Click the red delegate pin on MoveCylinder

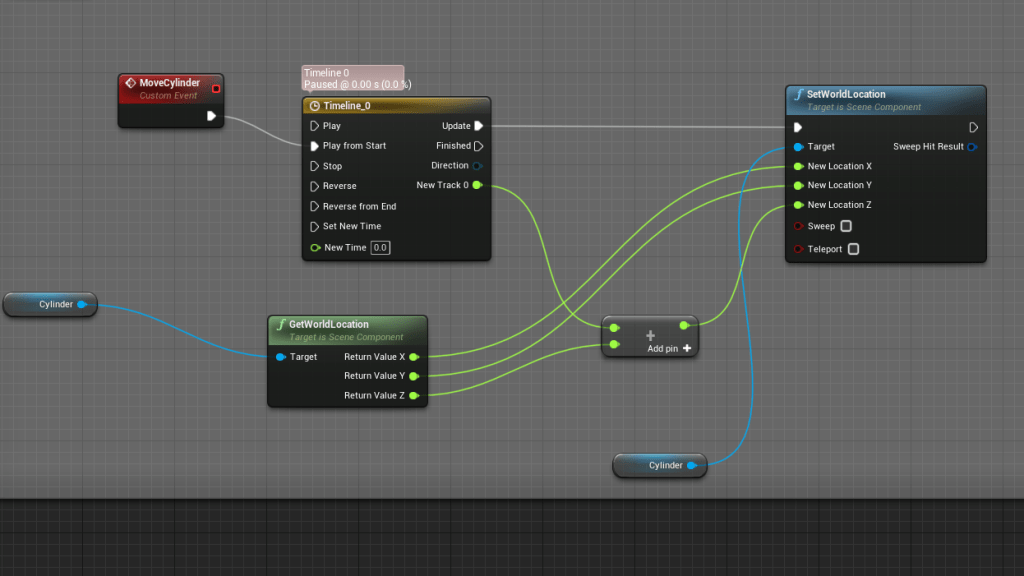click(216, 89)
